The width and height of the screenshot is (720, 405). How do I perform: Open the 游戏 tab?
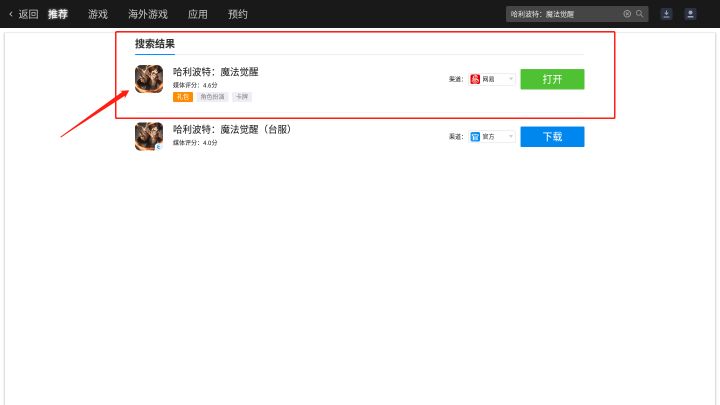click(x=98, y=14)
